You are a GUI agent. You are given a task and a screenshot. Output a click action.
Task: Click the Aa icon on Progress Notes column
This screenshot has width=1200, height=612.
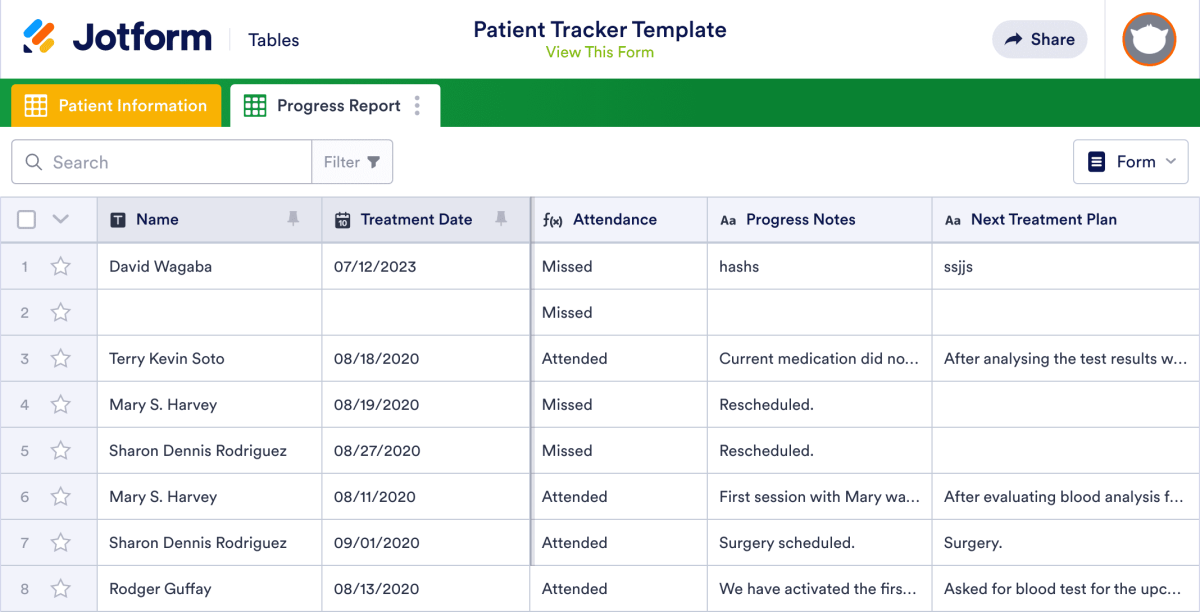coord(728,219)
